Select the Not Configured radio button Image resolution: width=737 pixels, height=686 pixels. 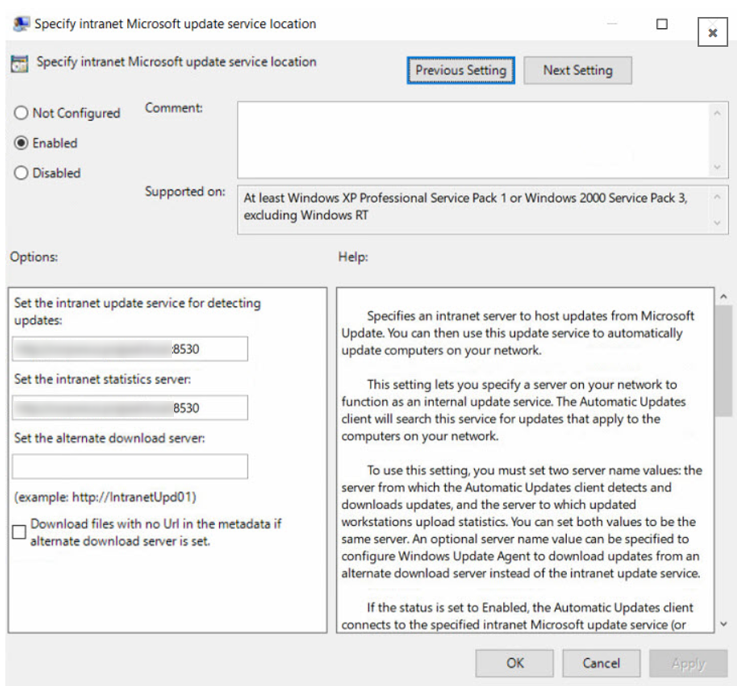tap(21, 113)
